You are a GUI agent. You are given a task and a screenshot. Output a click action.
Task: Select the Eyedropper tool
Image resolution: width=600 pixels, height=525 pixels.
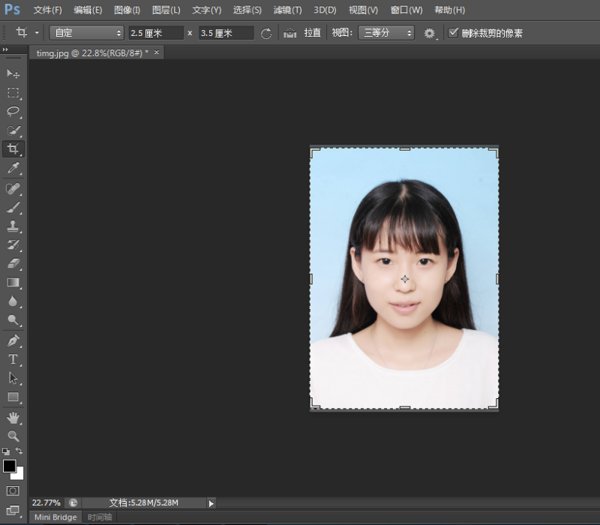click(13, 168)
